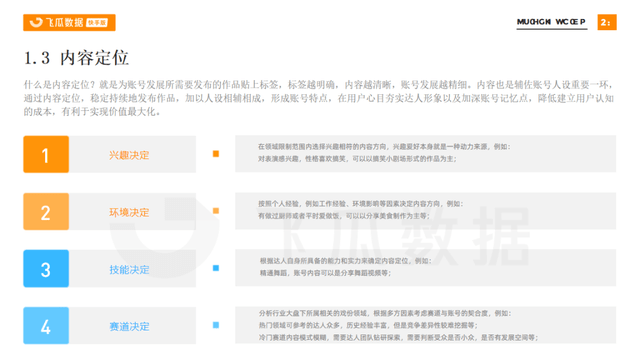Image resolution: width=640 pixels, height=360 pixels.
Task: Click the blue square bullet beside 技能决定
Action: (x=216, y=268)
